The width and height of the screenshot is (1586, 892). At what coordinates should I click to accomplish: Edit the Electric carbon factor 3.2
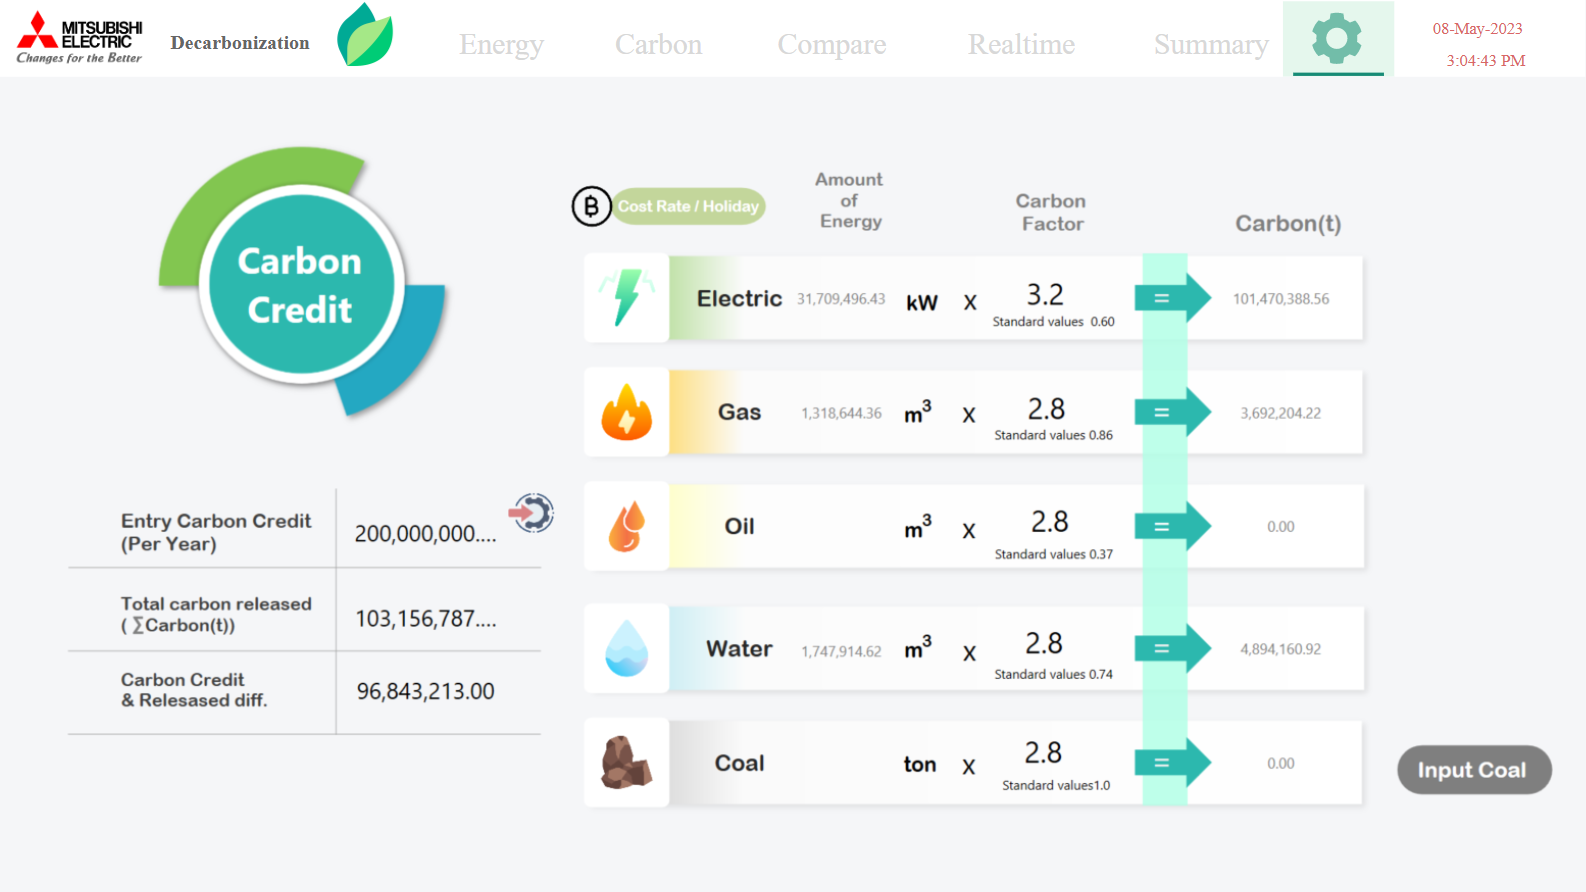[x=1045, y=295]
